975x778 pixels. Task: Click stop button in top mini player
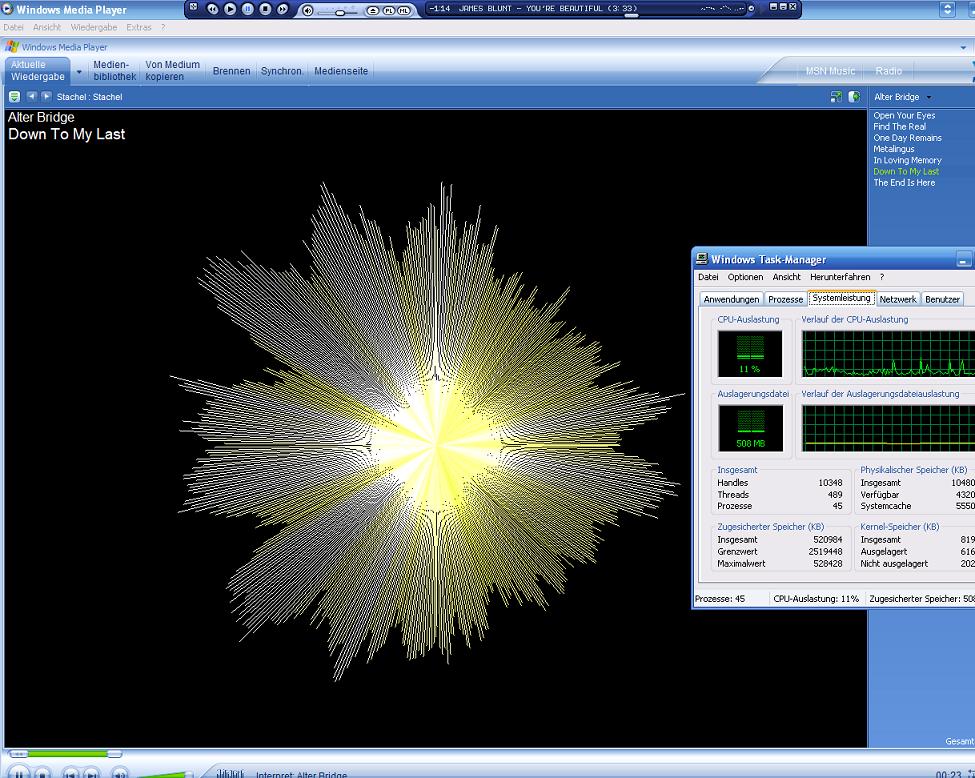(265, 9)
